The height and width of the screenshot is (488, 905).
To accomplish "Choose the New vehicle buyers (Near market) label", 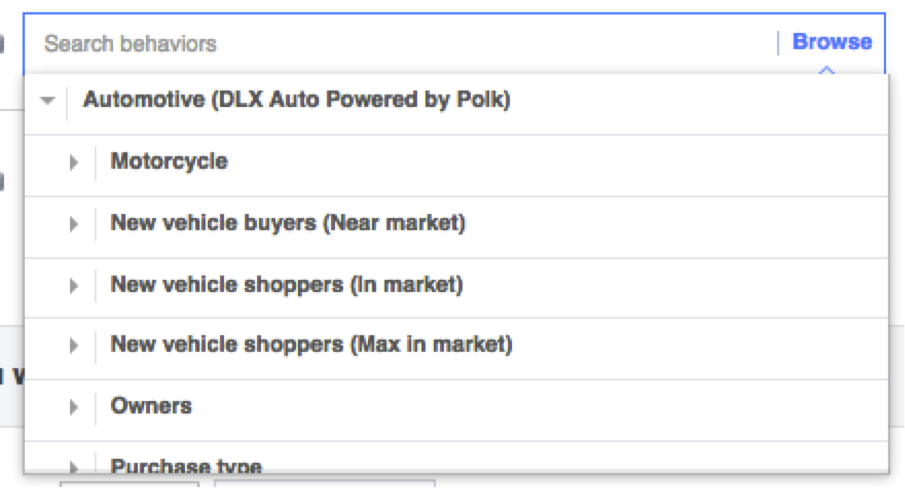I will coord(288,223).
